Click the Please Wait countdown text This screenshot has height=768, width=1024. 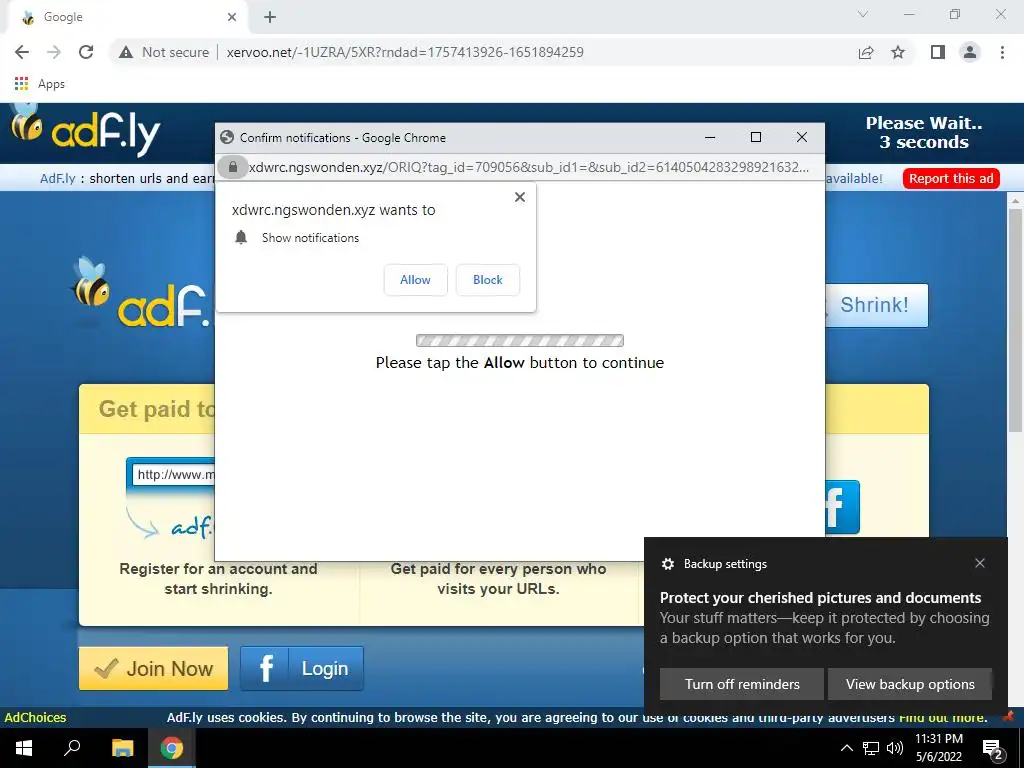point(923,133)
